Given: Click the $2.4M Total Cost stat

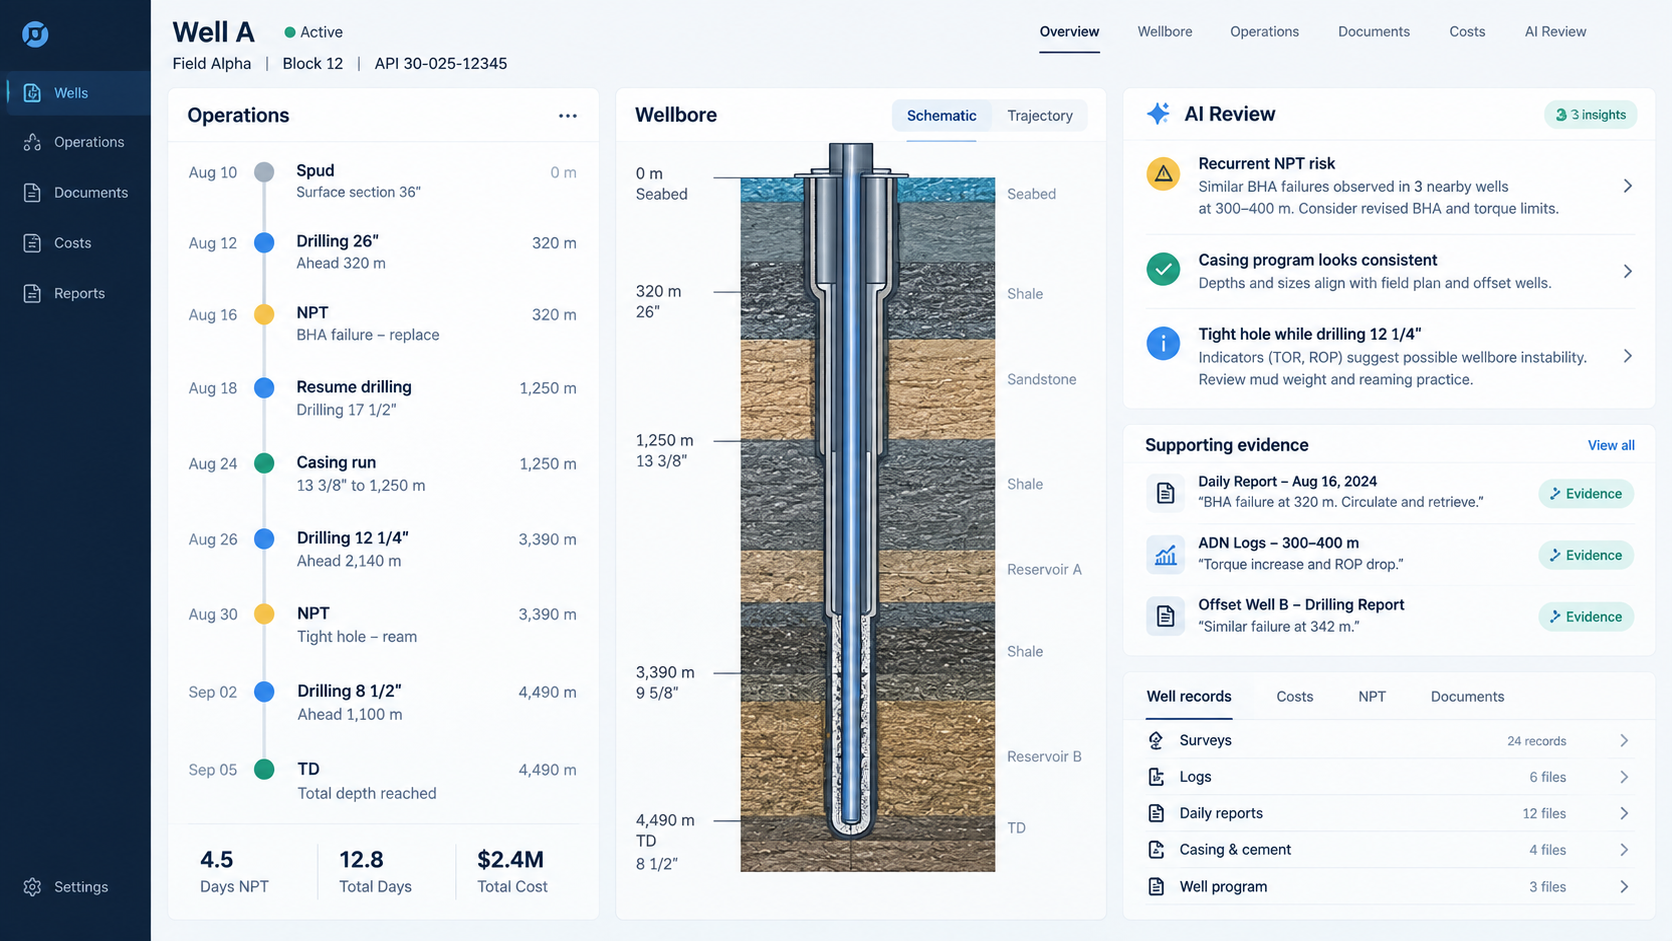Looking at the screenshot, I should (x=512, y=871).
